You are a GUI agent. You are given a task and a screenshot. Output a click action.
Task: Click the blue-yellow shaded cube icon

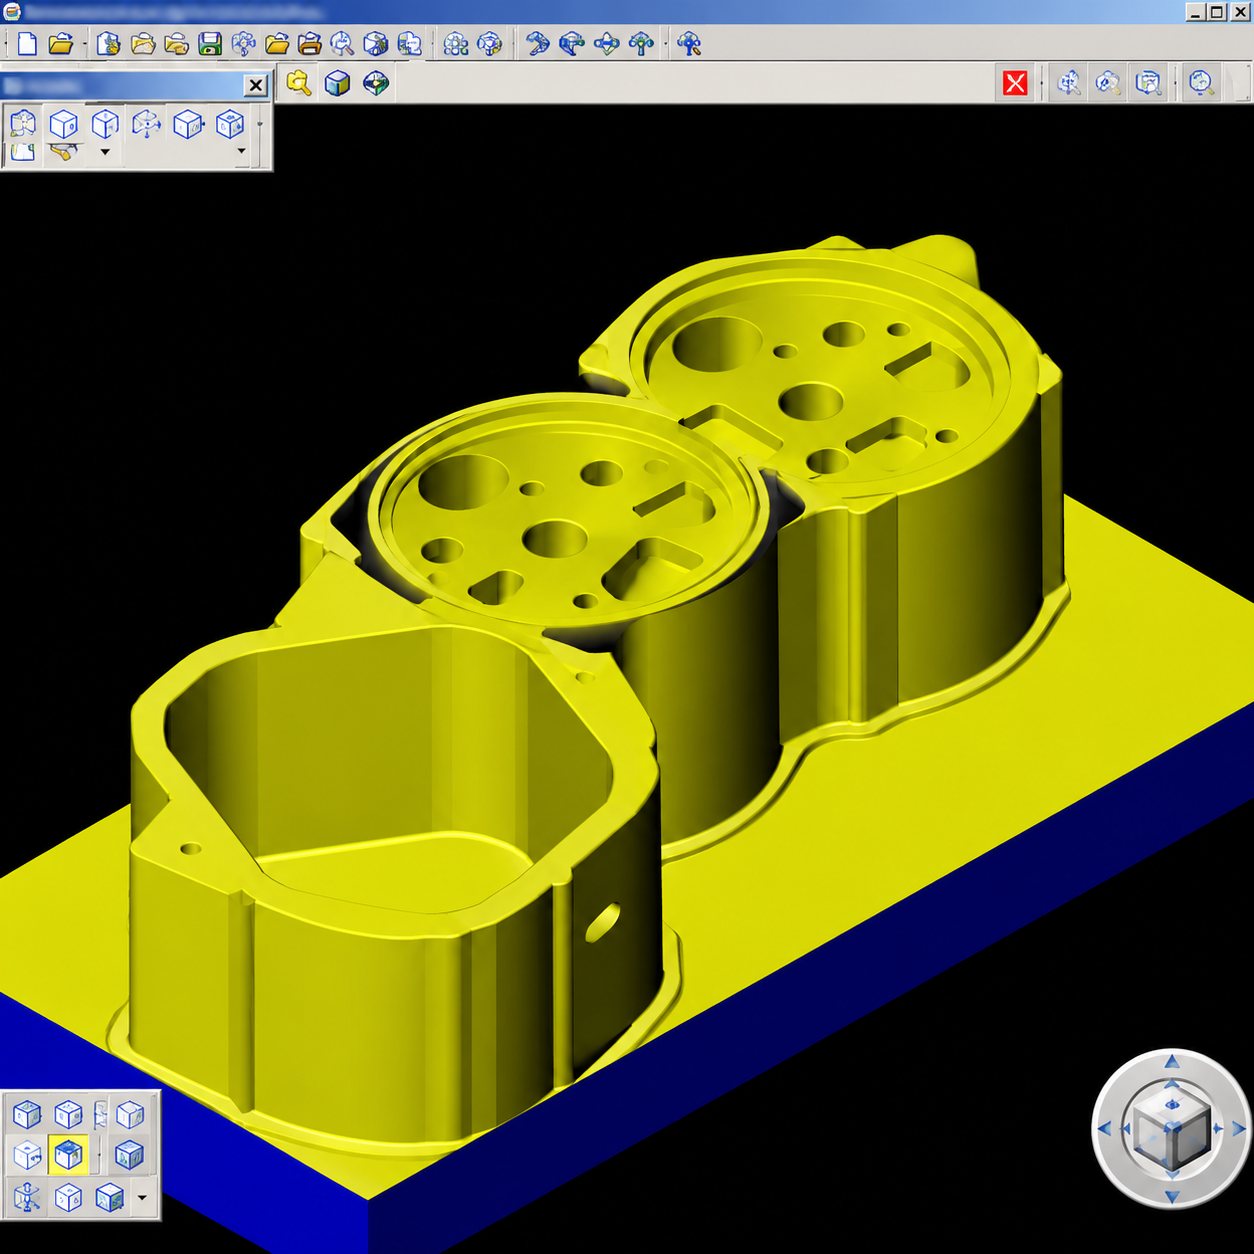click(337, 83)
